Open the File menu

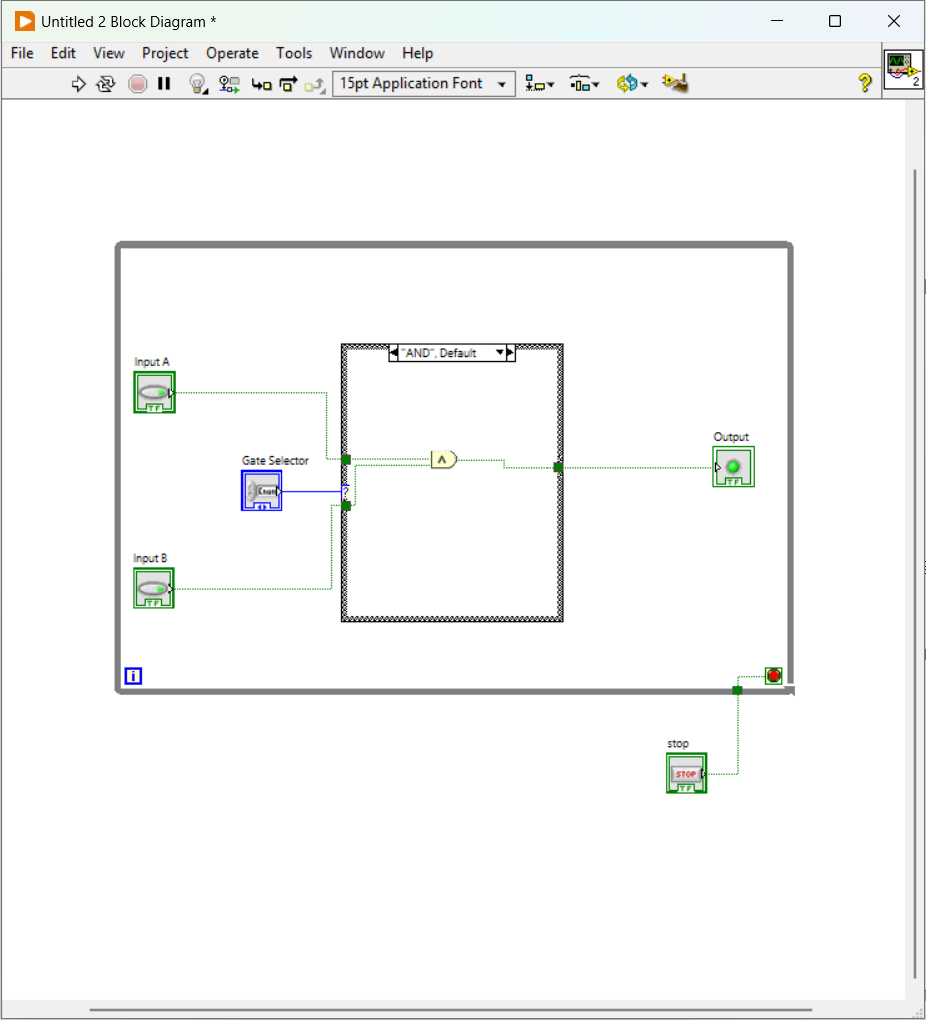tap(22, 53)
